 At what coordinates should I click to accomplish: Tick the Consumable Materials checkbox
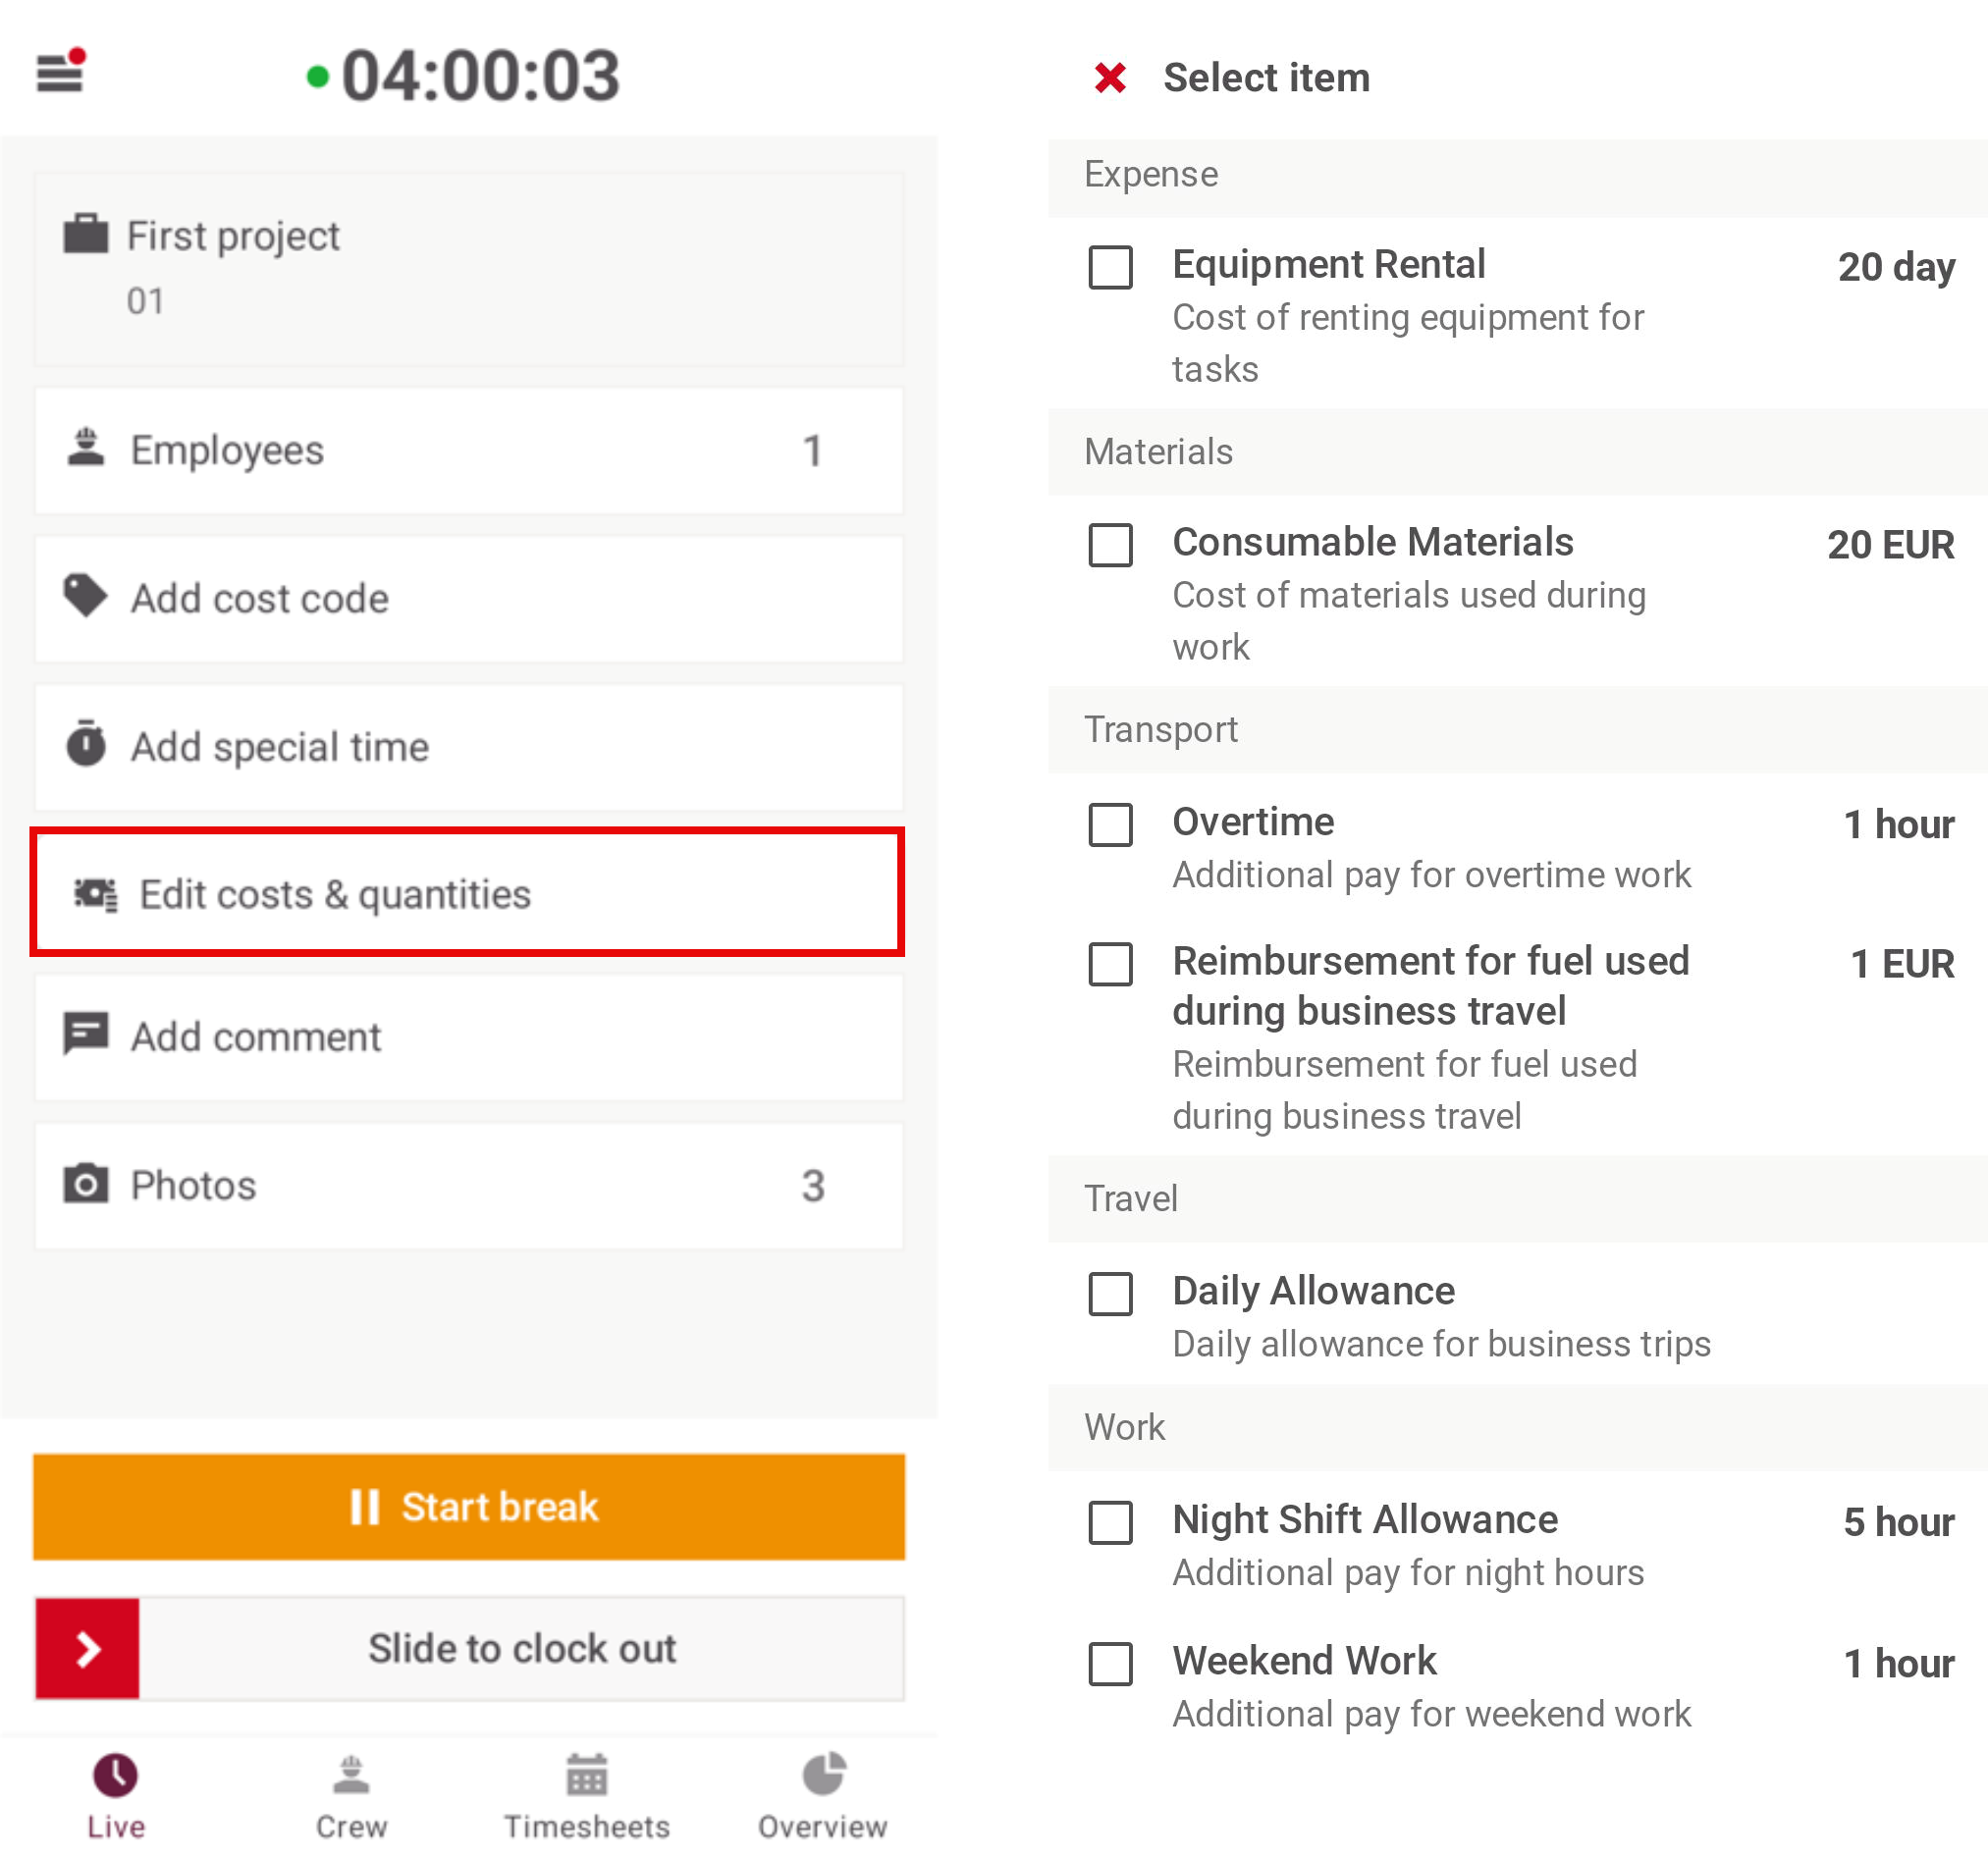(1110, 545)
